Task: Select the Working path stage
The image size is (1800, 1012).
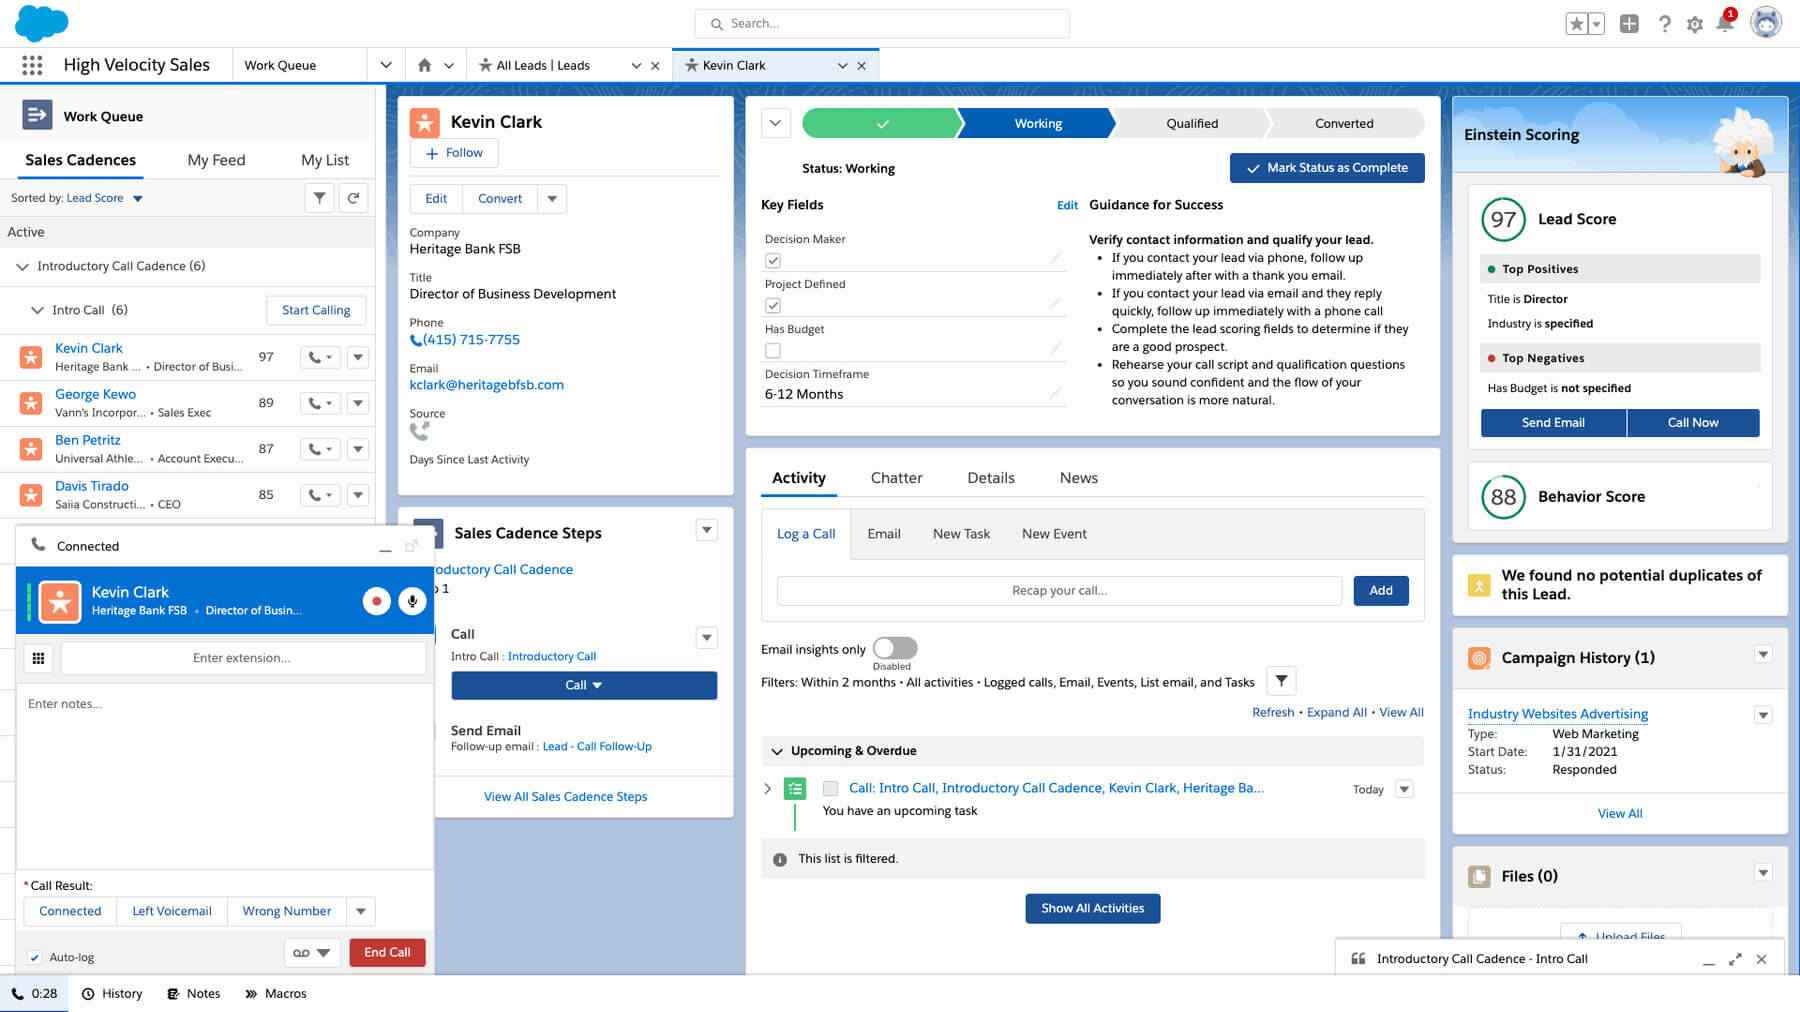Action: pyautogui.click(x=1038, y=124)
